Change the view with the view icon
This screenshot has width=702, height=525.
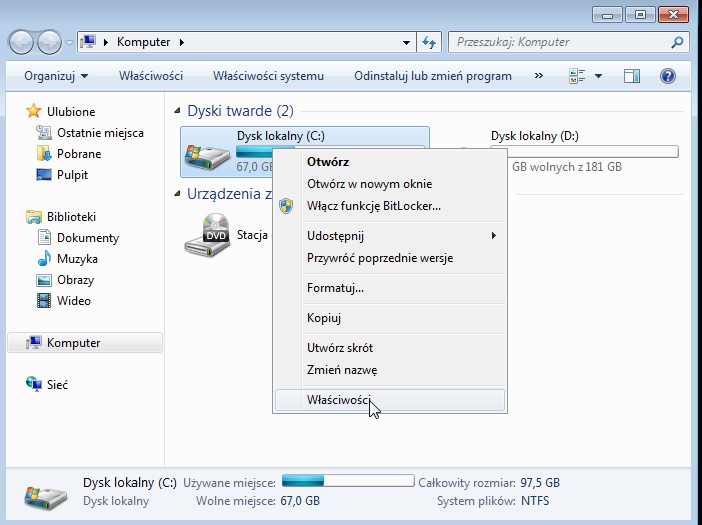[x=577, y=76]
